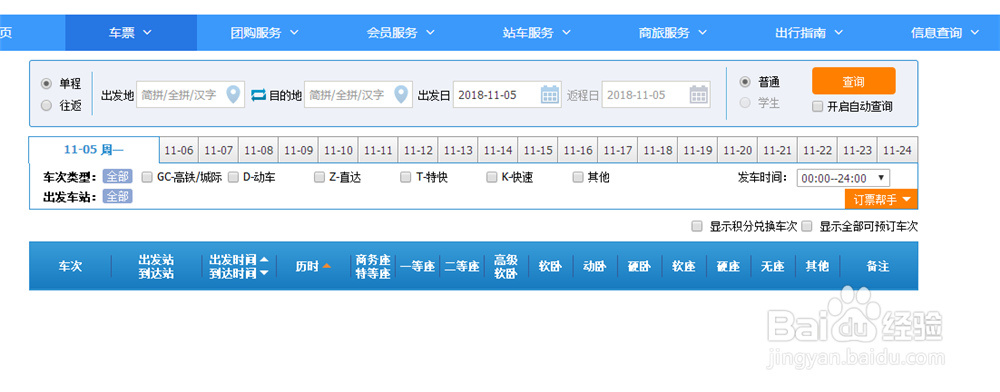Screen dimensions: 1000x392
Task: Click the 硬卧 column header
Action: click(x=640, y=266)
